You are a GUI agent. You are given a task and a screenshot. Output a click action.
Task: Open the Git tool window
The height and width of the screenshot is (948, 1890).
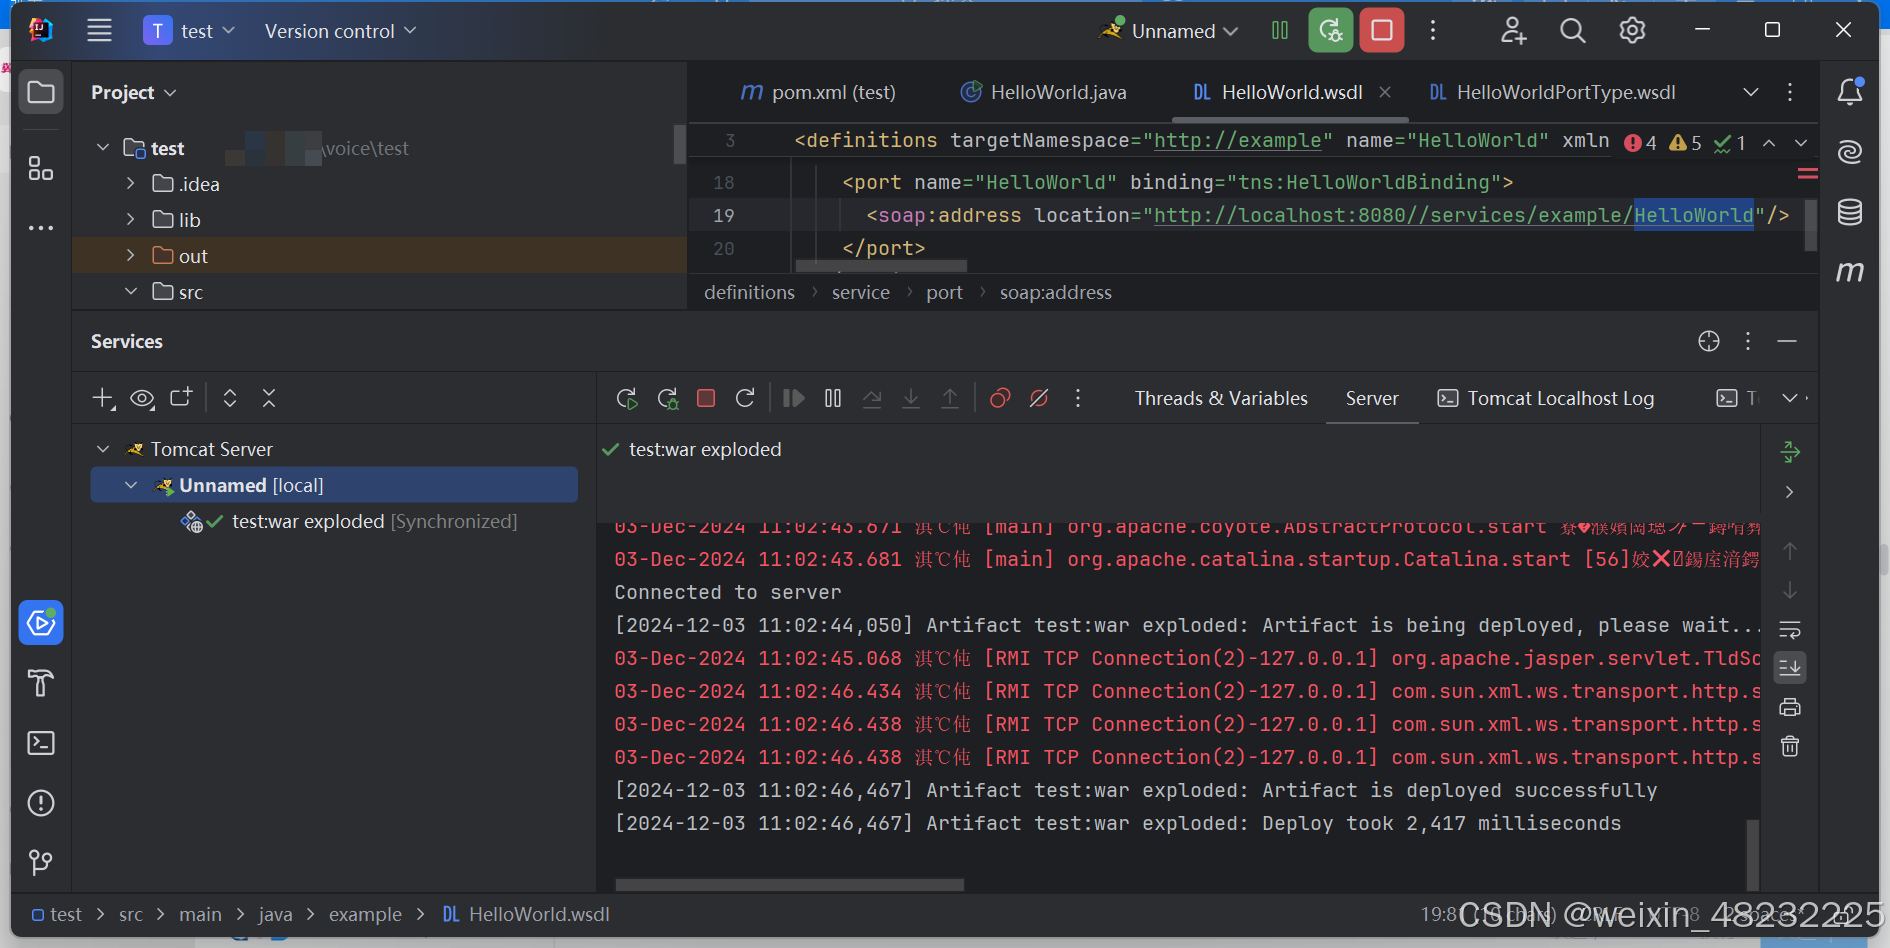click(41, 862)
